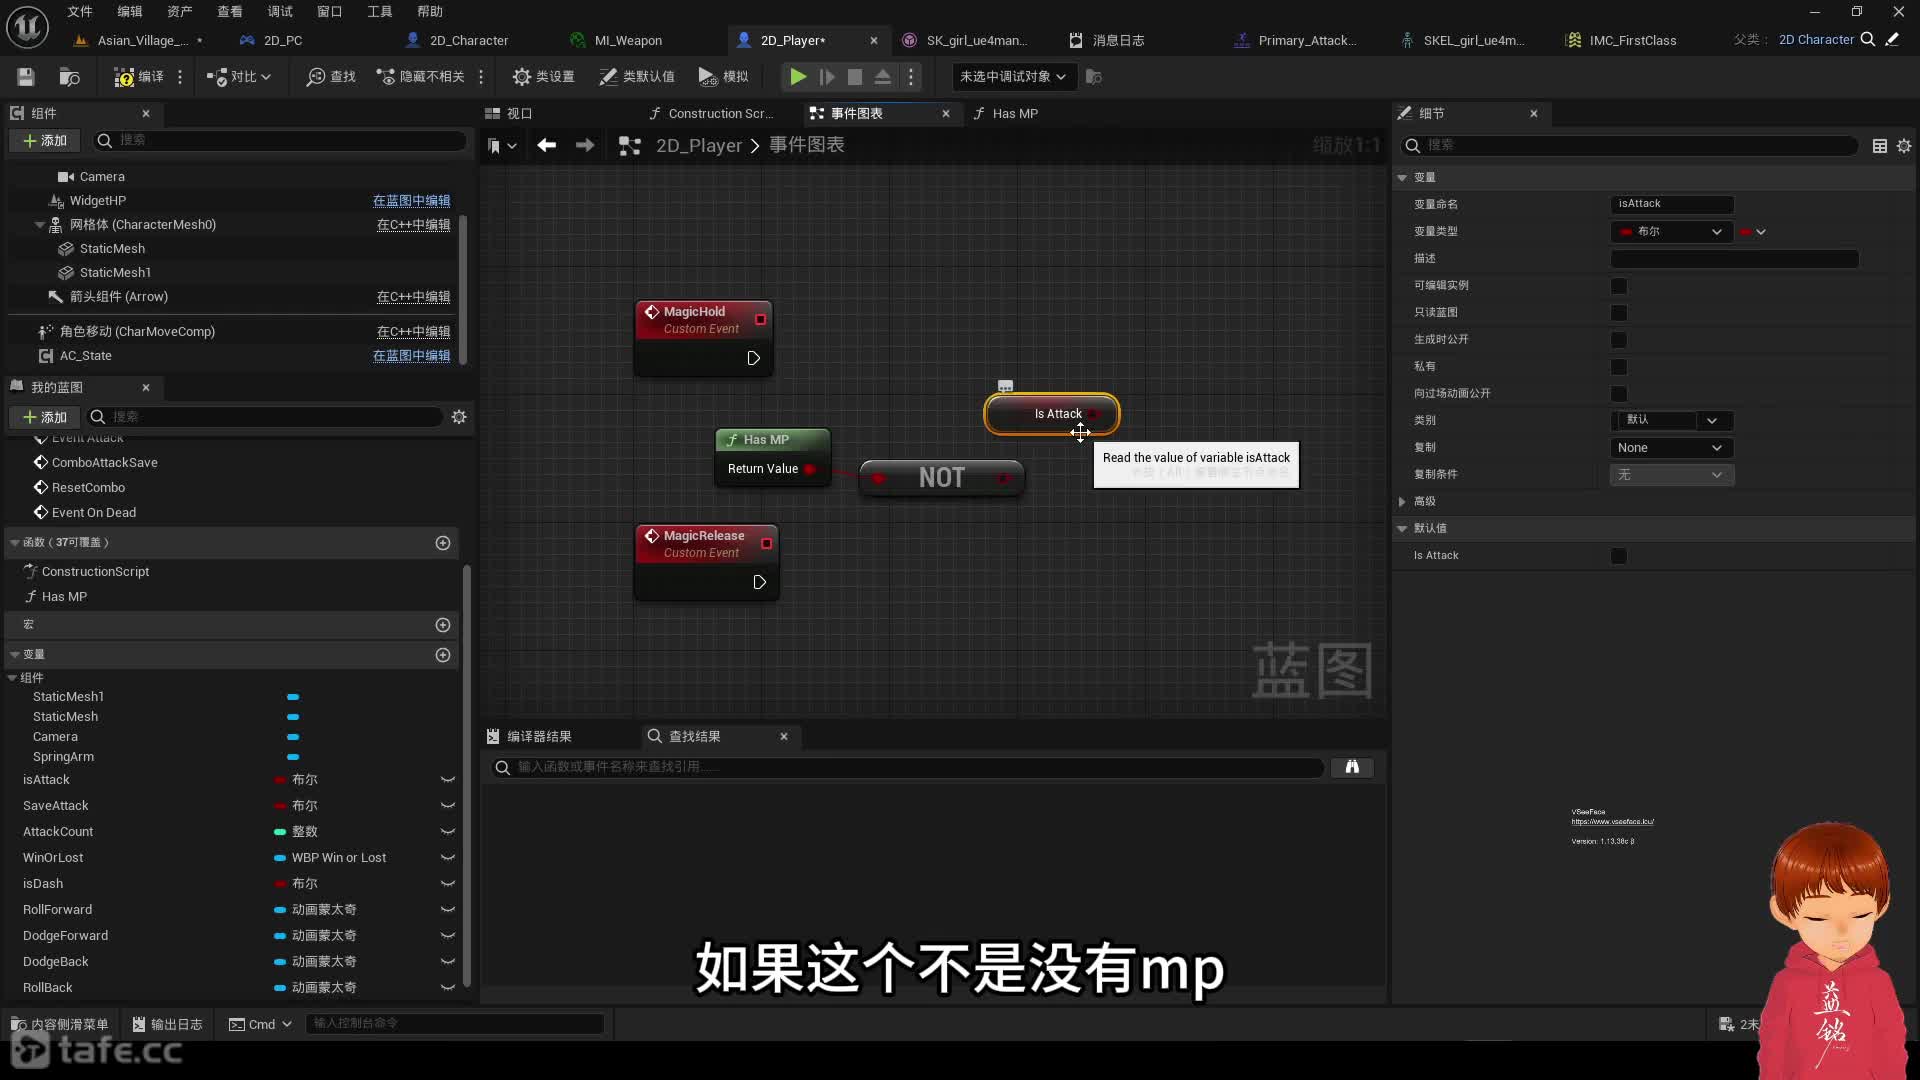Click details panel property matrix grid icon
The height and width of the screenshot is (1080, 1920).
pyautogui.click(x=1880, y=146)
